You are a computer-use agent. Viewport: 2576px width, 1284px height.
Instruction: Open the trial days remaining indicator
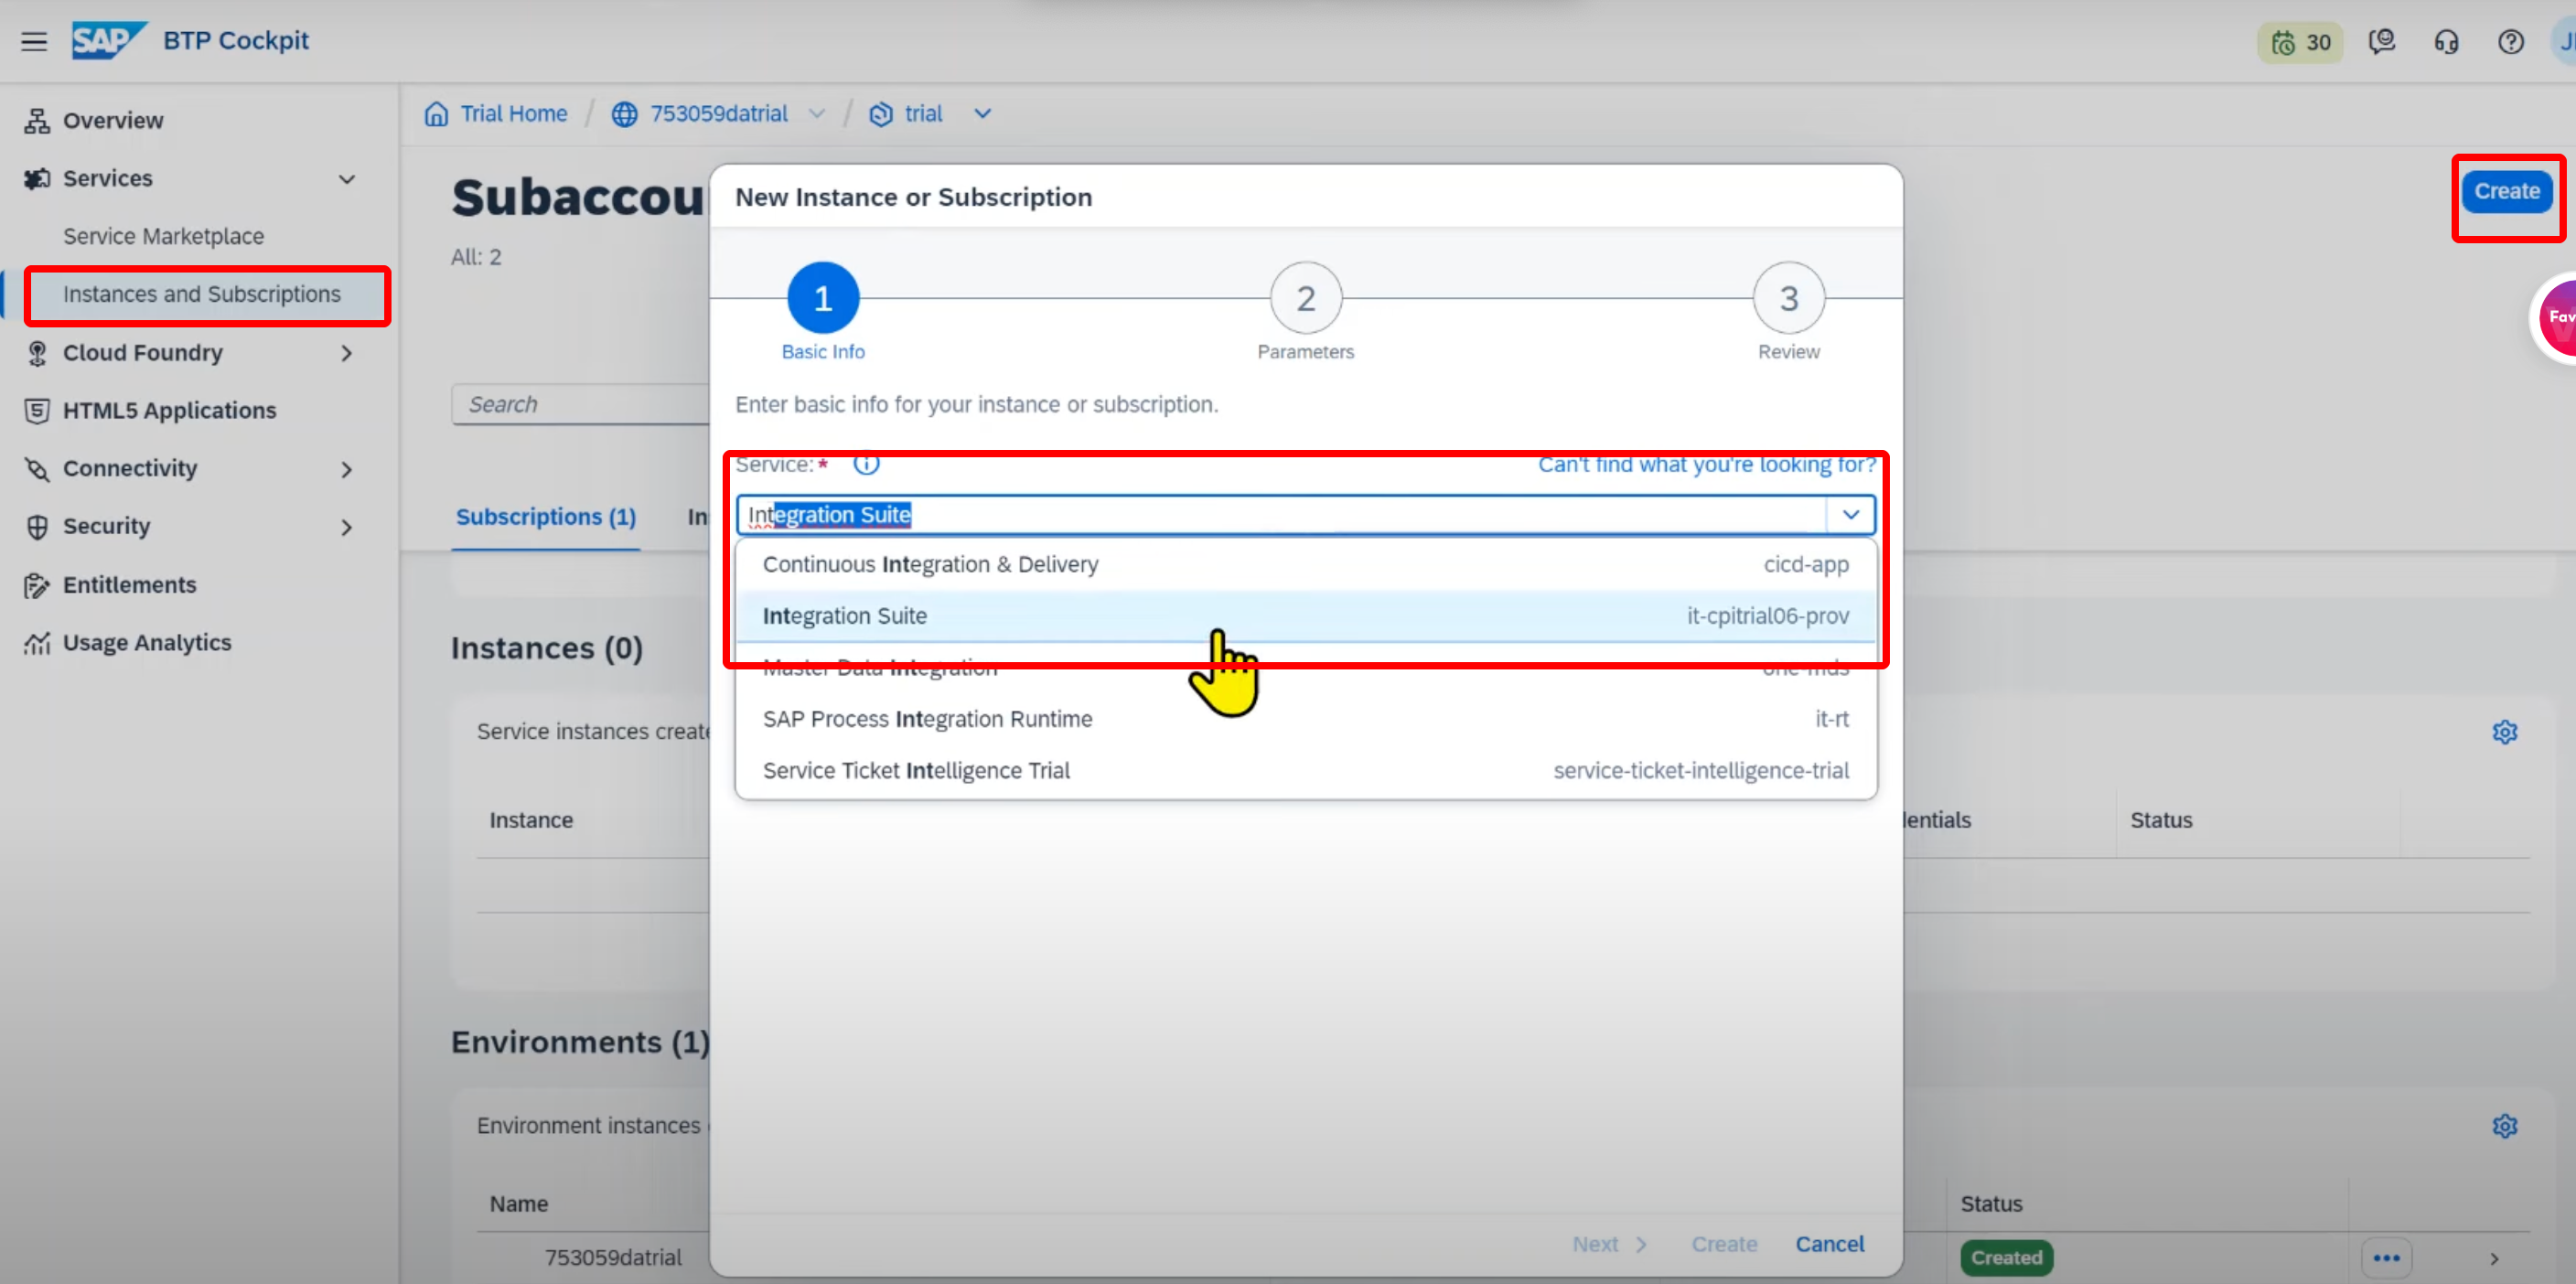pyautogui.click(x=2300, y=42)
